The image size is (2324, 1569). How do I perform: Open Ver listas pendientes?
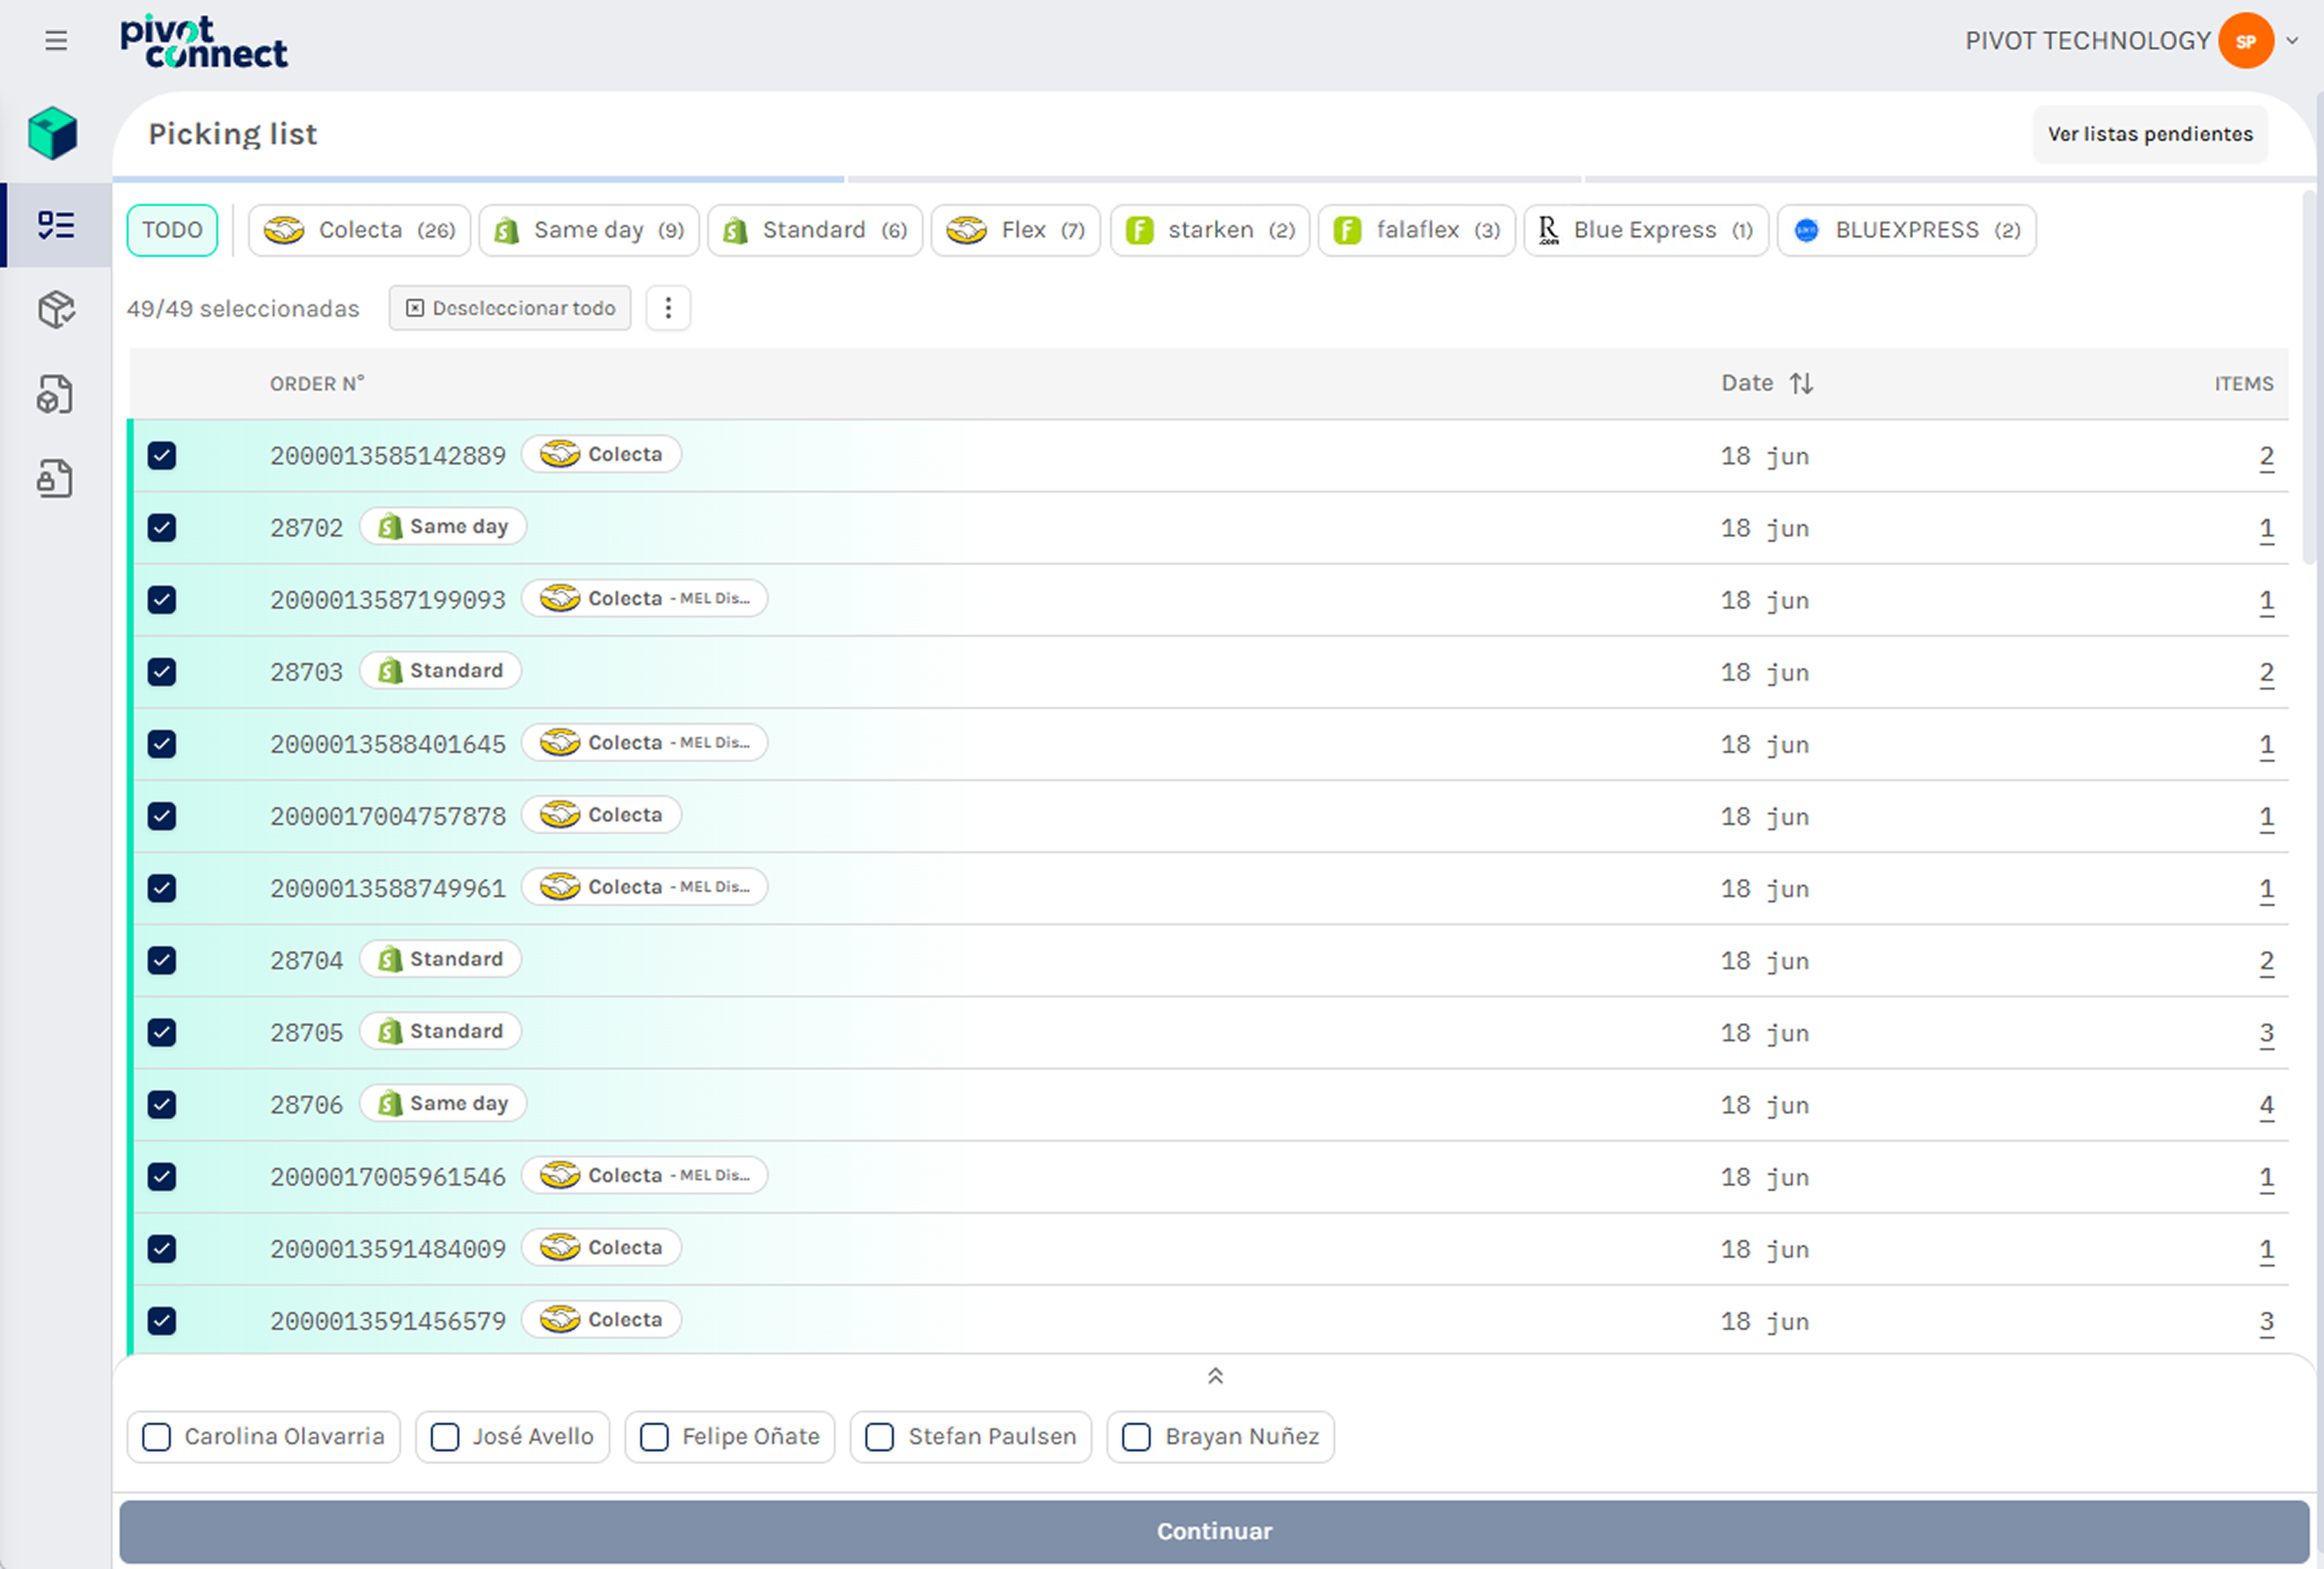[x=2150, y=134]
